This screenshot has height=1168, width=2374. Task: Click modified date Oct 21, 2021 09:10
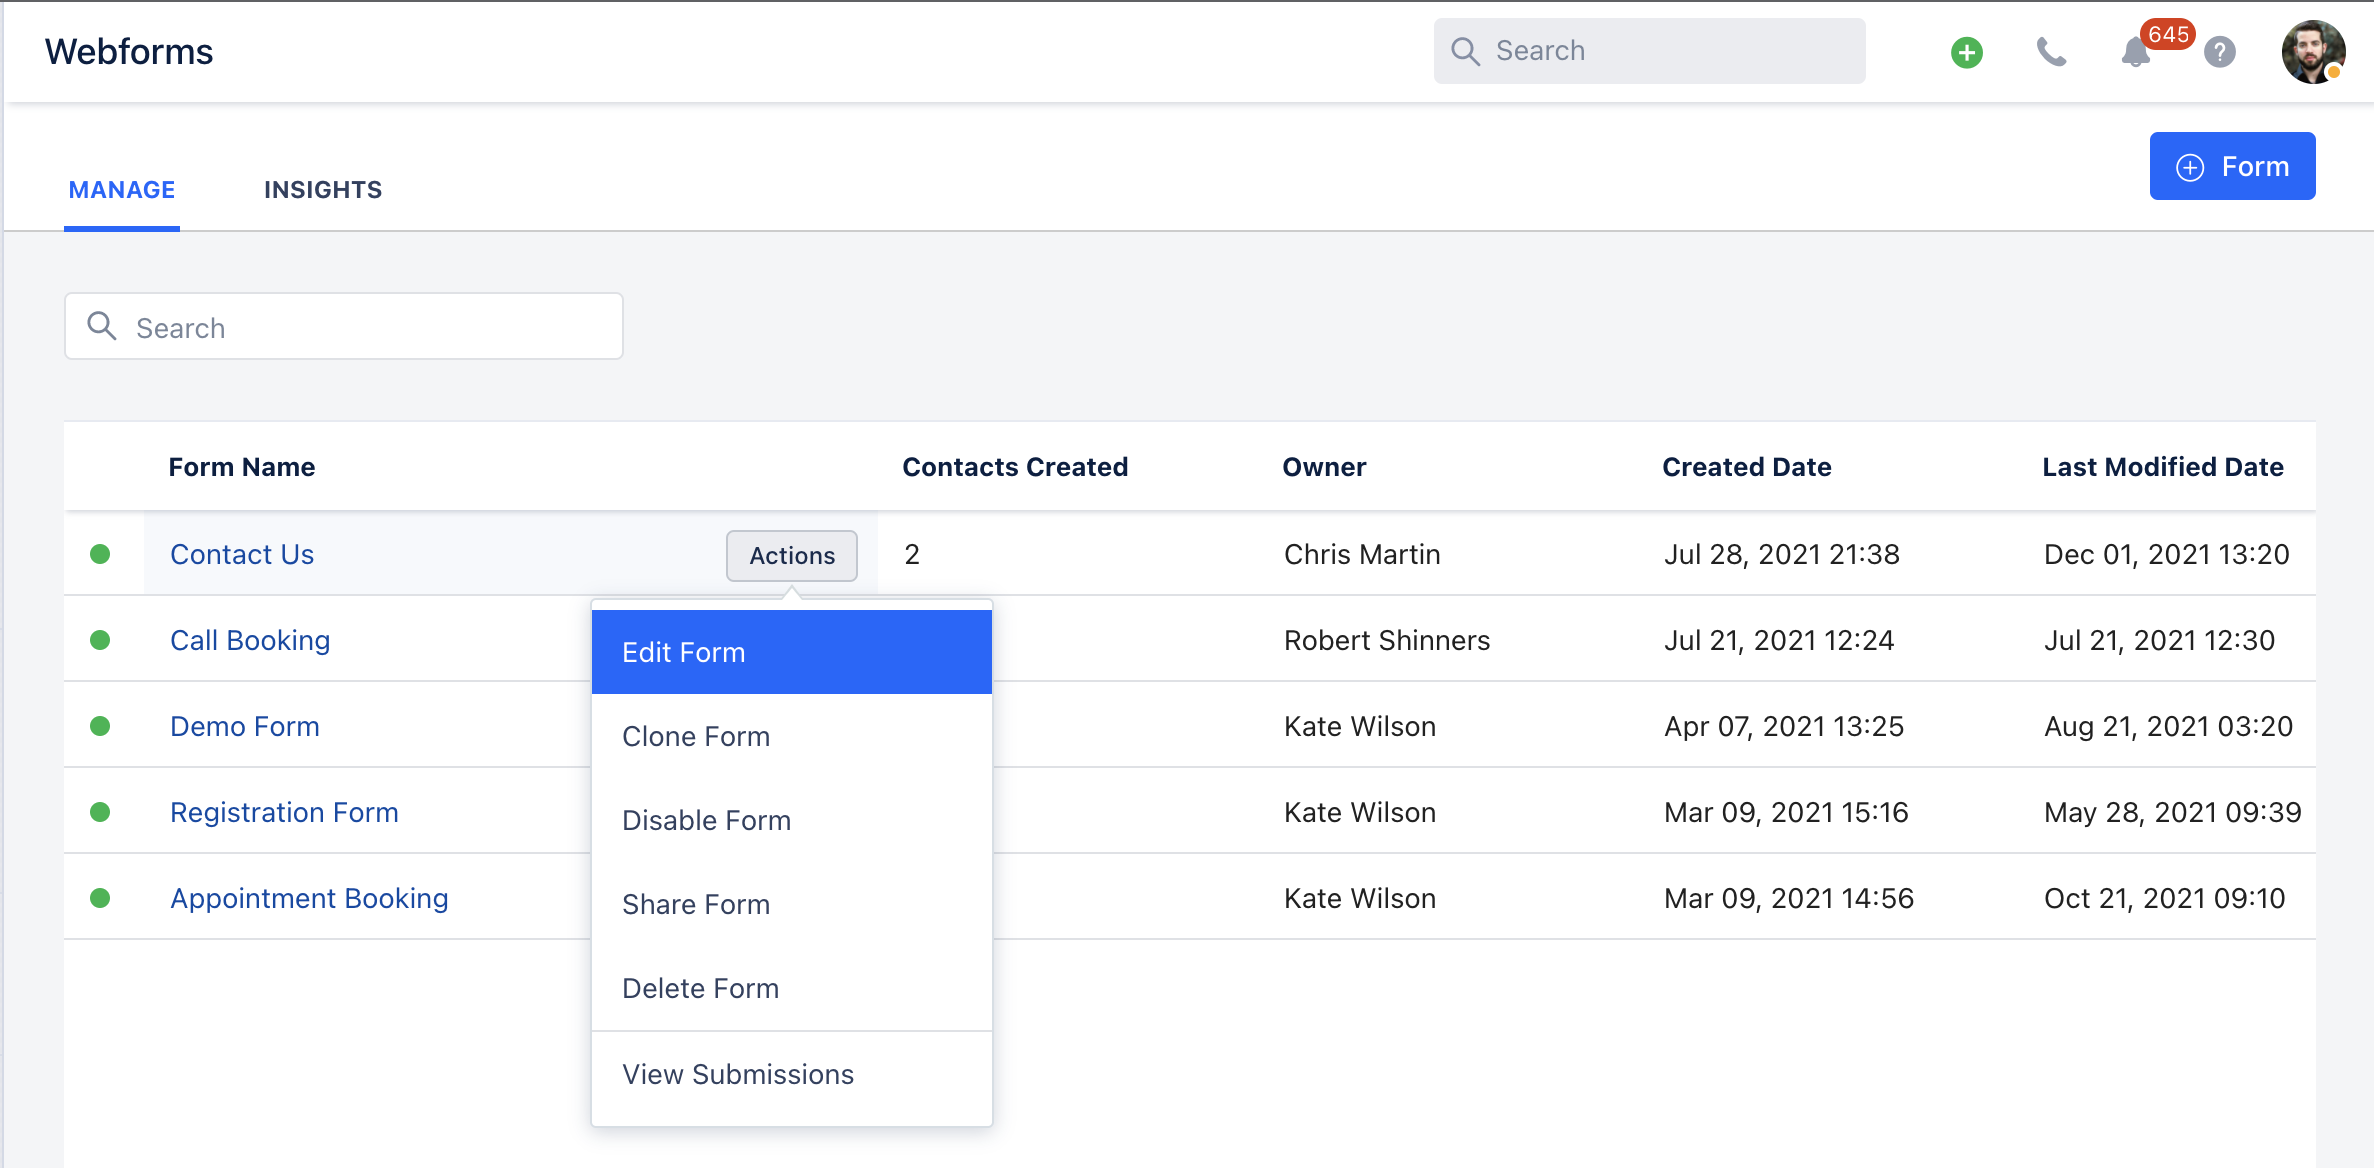(x=2164, y=898)
